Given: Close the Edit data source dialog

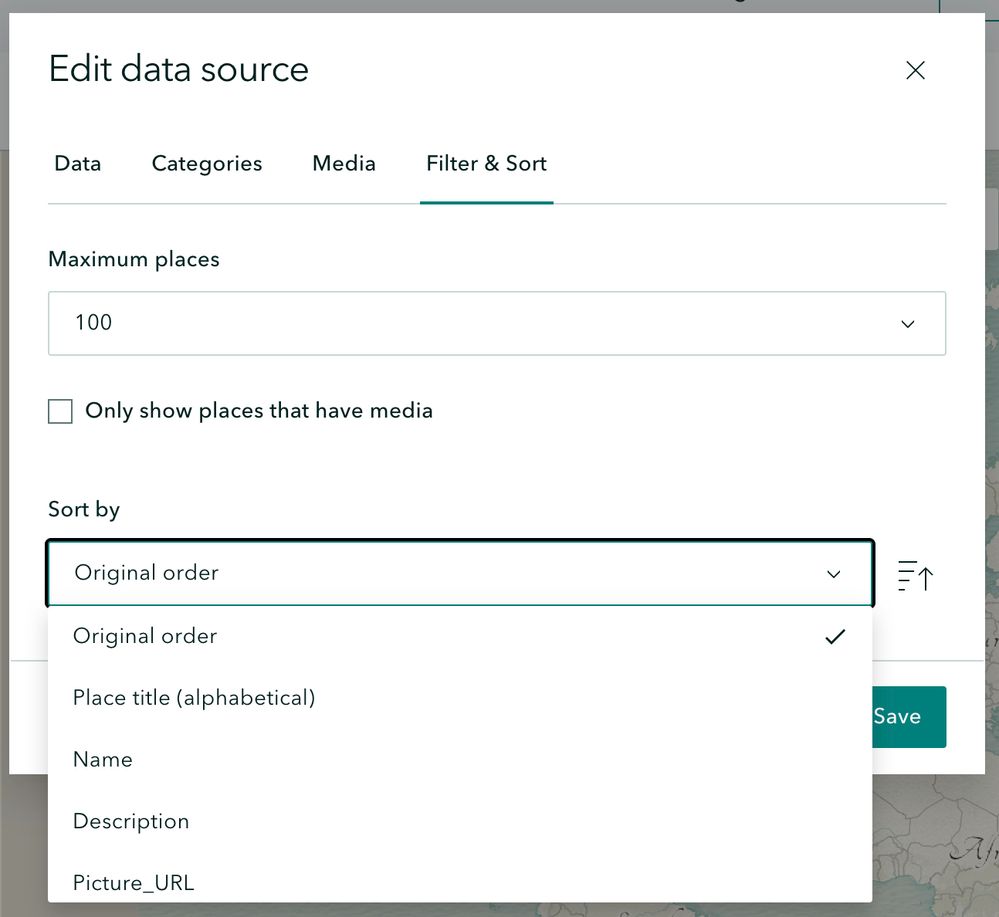Looking at the screenshot, I should [x=915, y=70].
